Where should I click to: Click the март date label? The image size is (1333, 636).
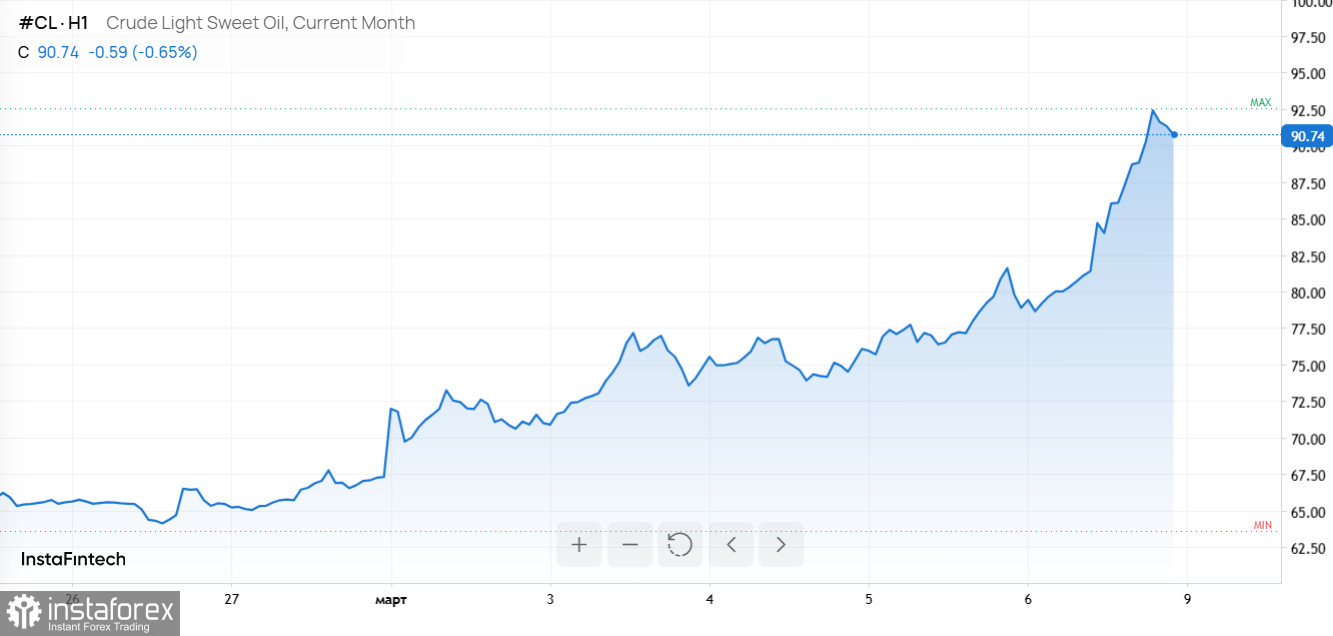coord(391,600)
